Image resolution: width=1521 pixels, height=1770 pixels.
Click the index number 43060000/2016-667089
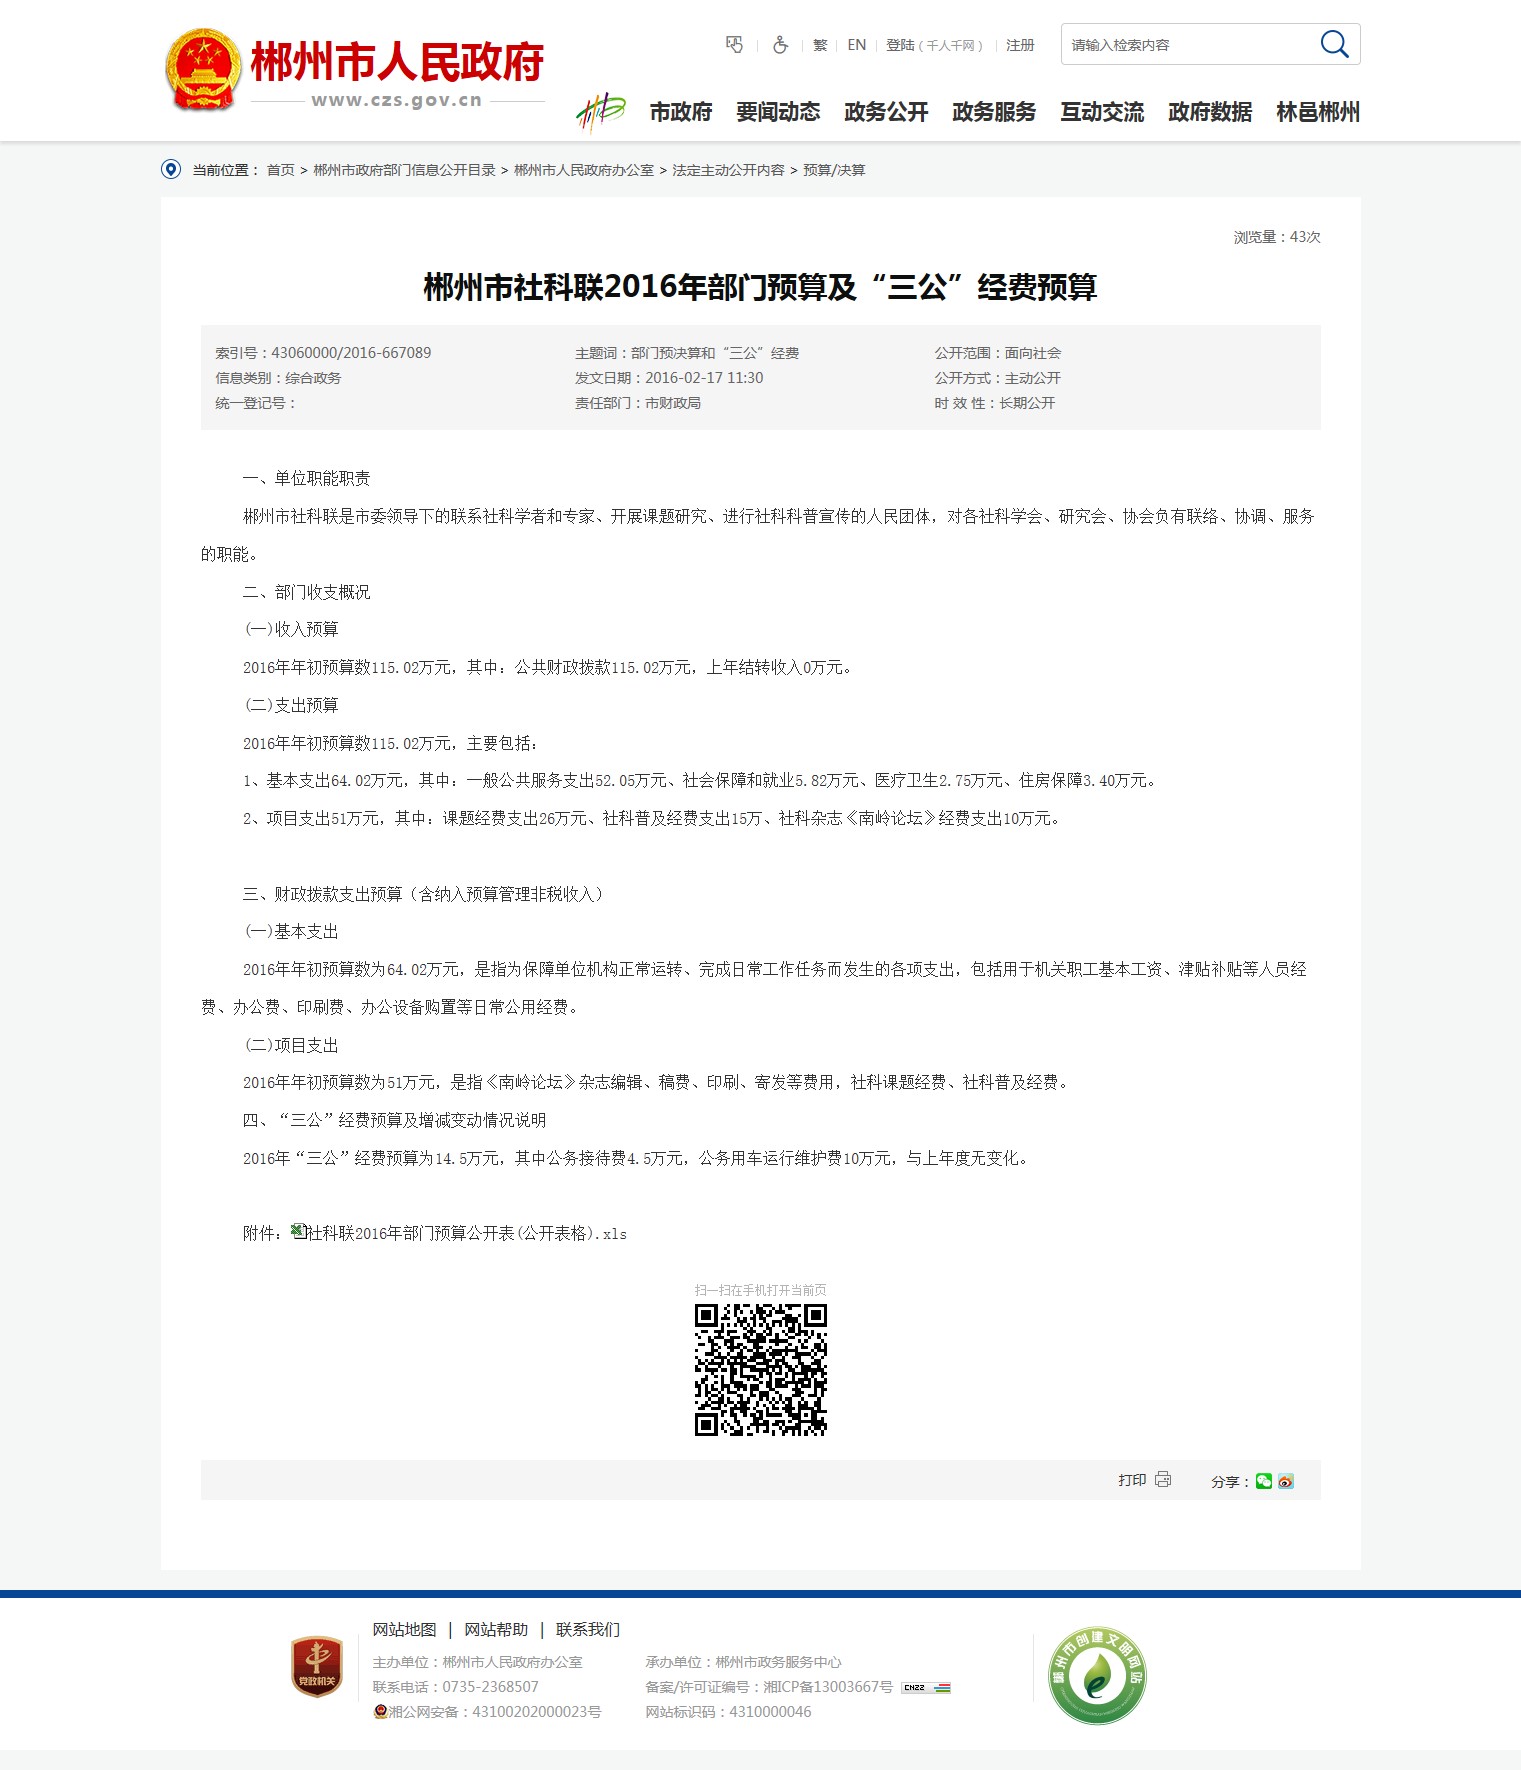(351, 353)
